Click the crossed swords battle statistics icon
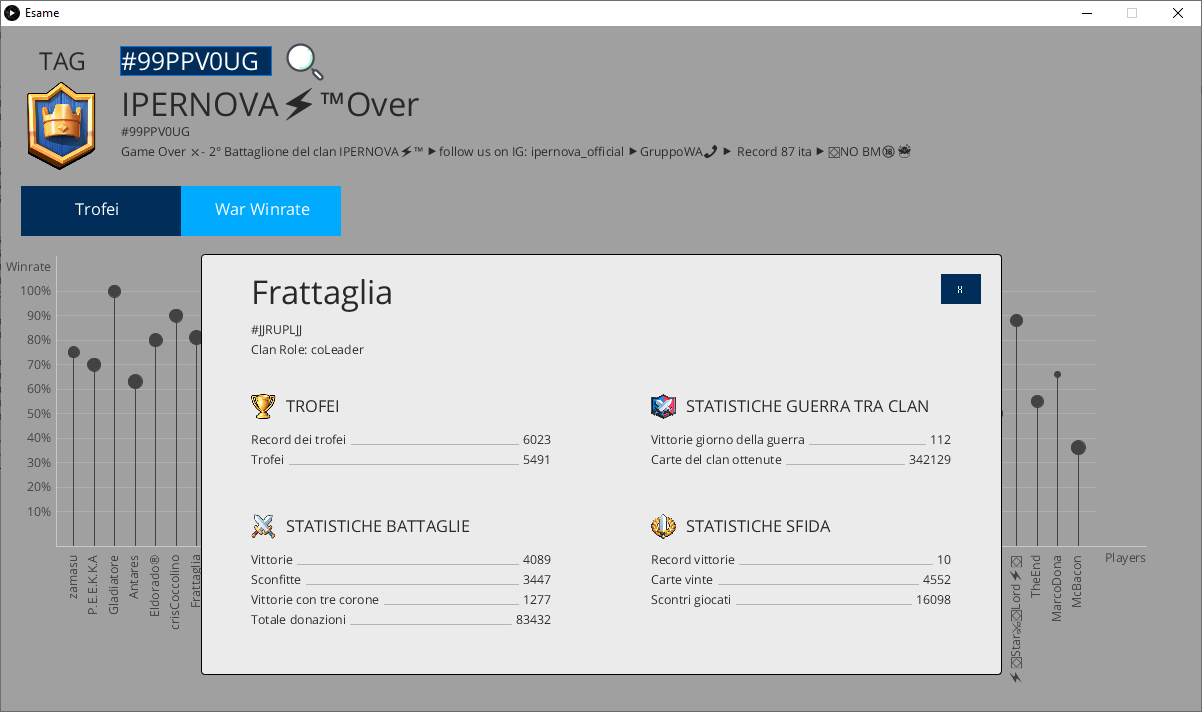 point(263,526)
